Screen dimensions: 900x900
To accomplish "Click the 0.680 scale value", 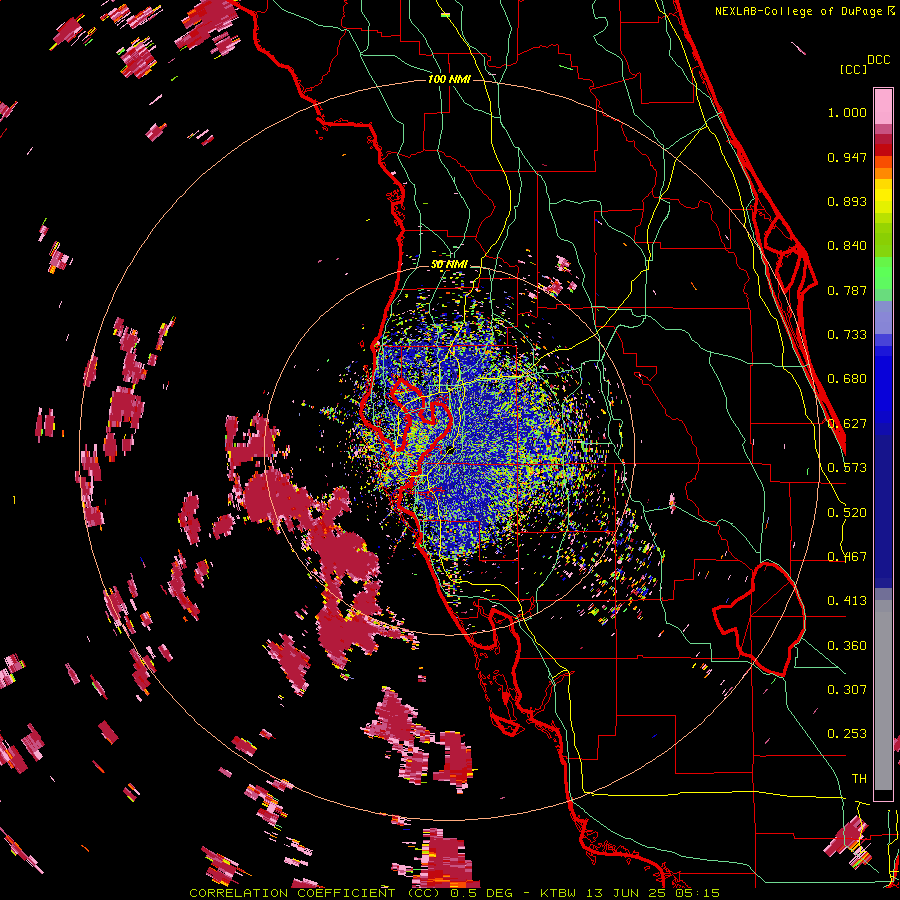I will (x=847, y=379).
